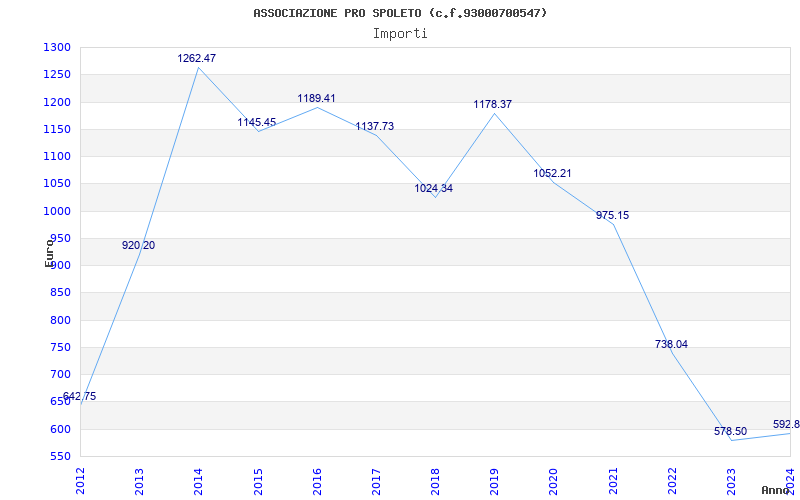The height and width of the screenshot is (500, 800).
Task: Click the Importi subtitle
Action: pyautogui.click(x=400, y=34)
